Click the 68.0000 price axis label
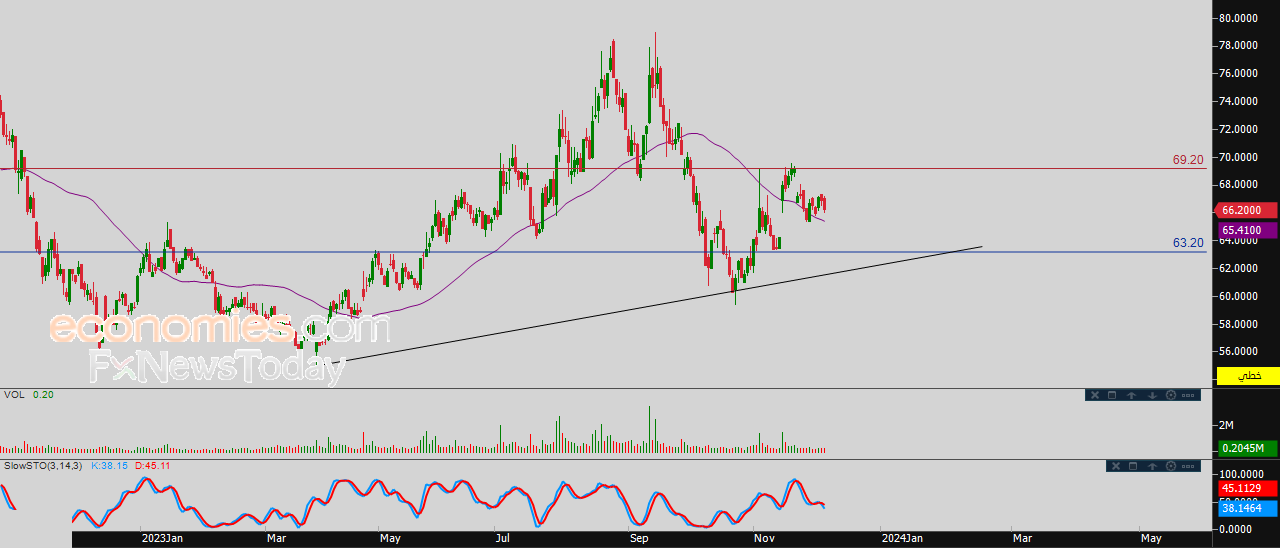Viewport: 1280px width, 548px height. pyautogui.click(x=1237, y=185)
